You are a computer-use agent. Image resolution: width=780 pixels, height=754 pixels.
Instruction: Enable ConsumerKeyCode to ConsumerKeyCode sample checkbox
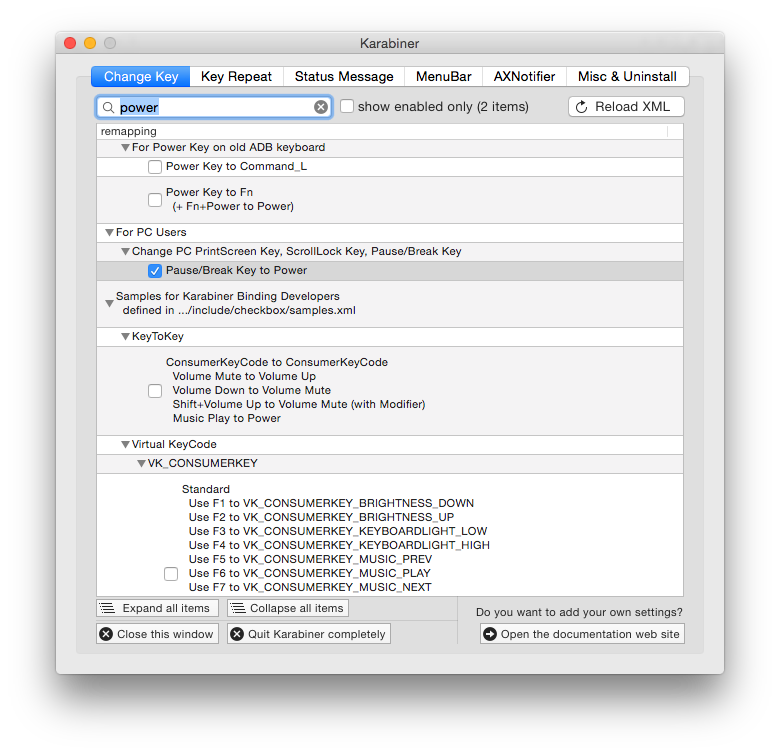(155, 391)
